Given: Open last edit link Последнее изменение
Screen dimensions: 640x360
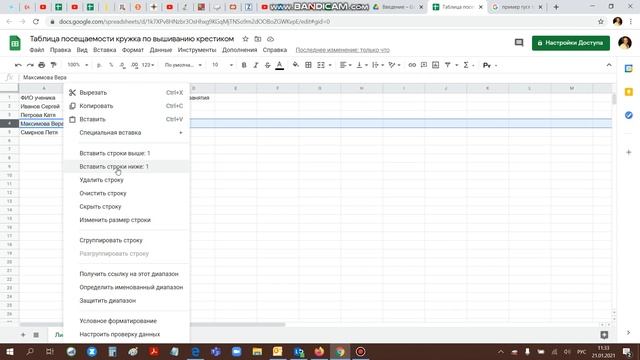Looking at the screenshot, I should (x=342, y=50).
